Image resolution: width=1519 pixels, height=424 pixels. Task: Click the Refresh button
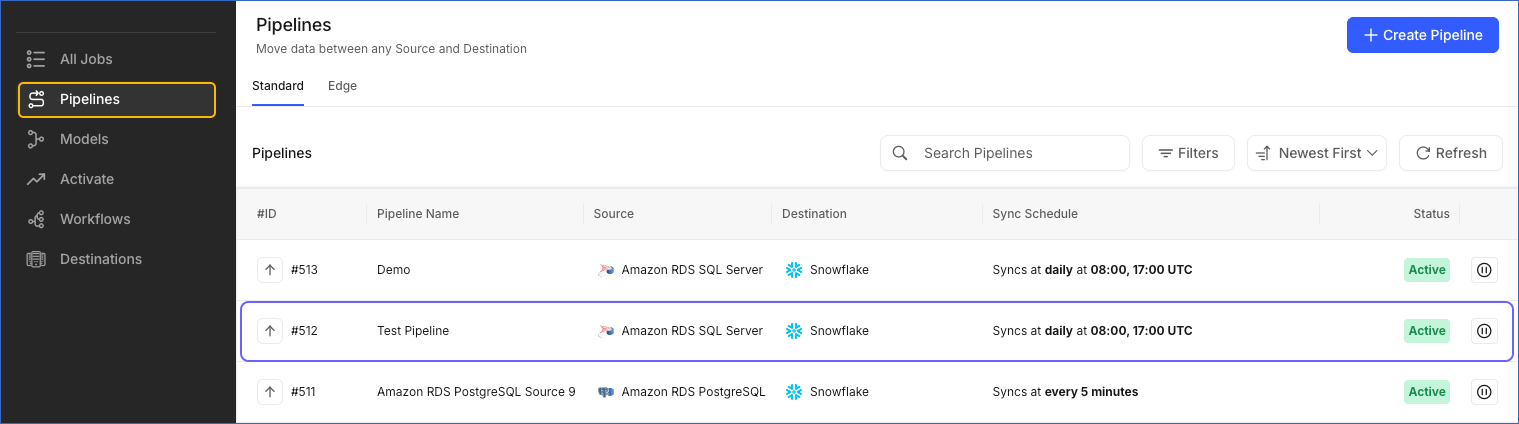[x=1450, y=153]
